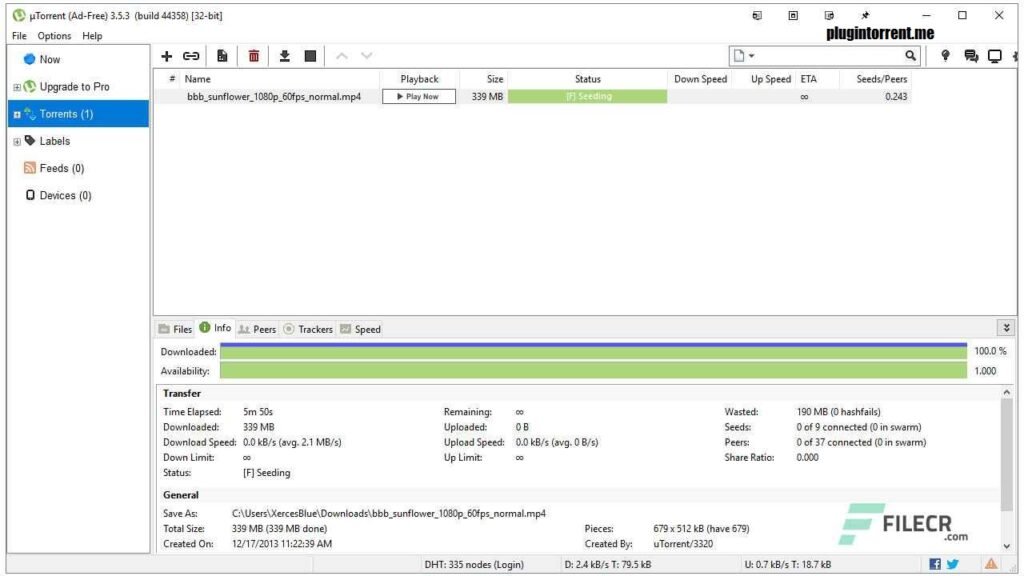
Task: Click the Twitter icon in status bar
Action: point(953,564)
